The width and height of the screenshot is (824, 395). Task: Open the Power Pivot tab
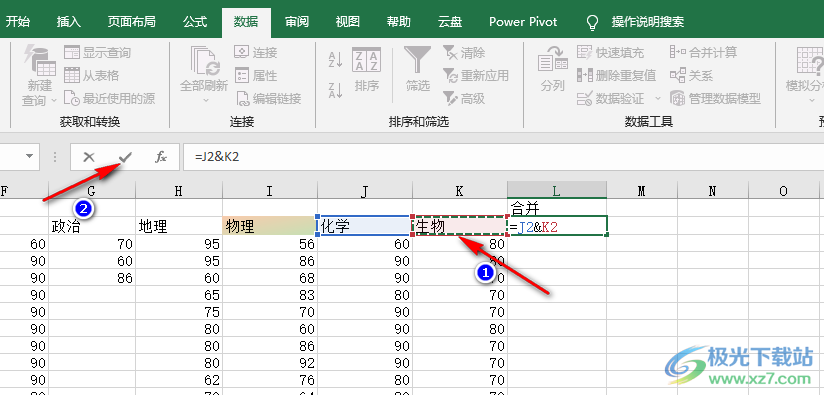click(523, 22)
